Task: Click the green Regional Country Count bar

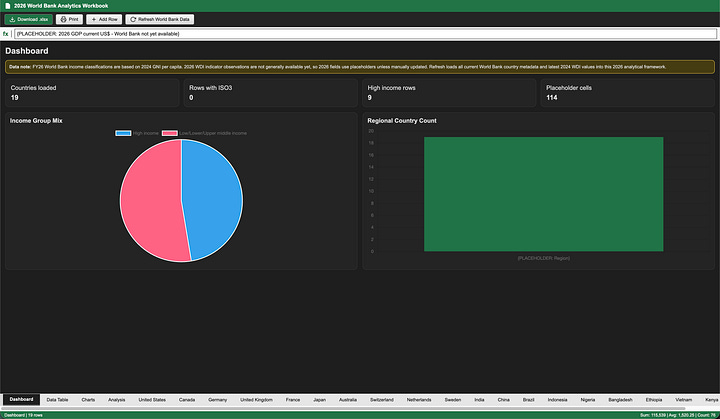Action: click(543, 194)
